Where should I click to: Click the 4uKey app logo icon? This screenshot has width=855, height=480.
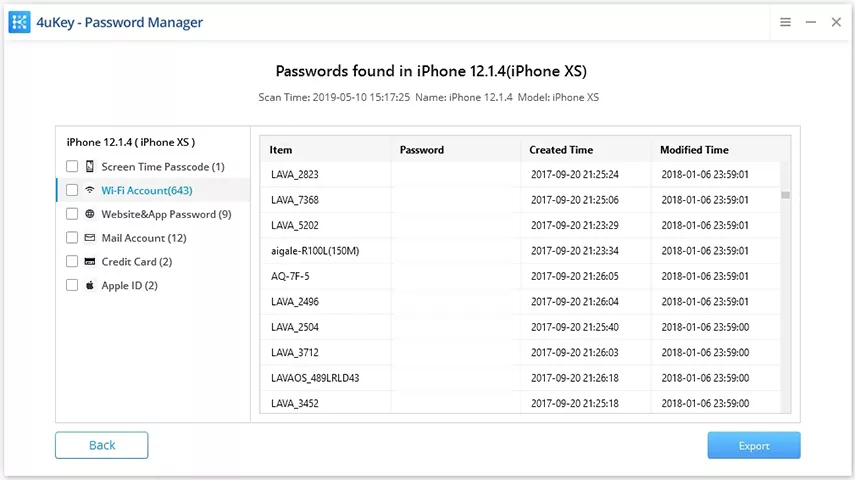[x=19, y=22]
